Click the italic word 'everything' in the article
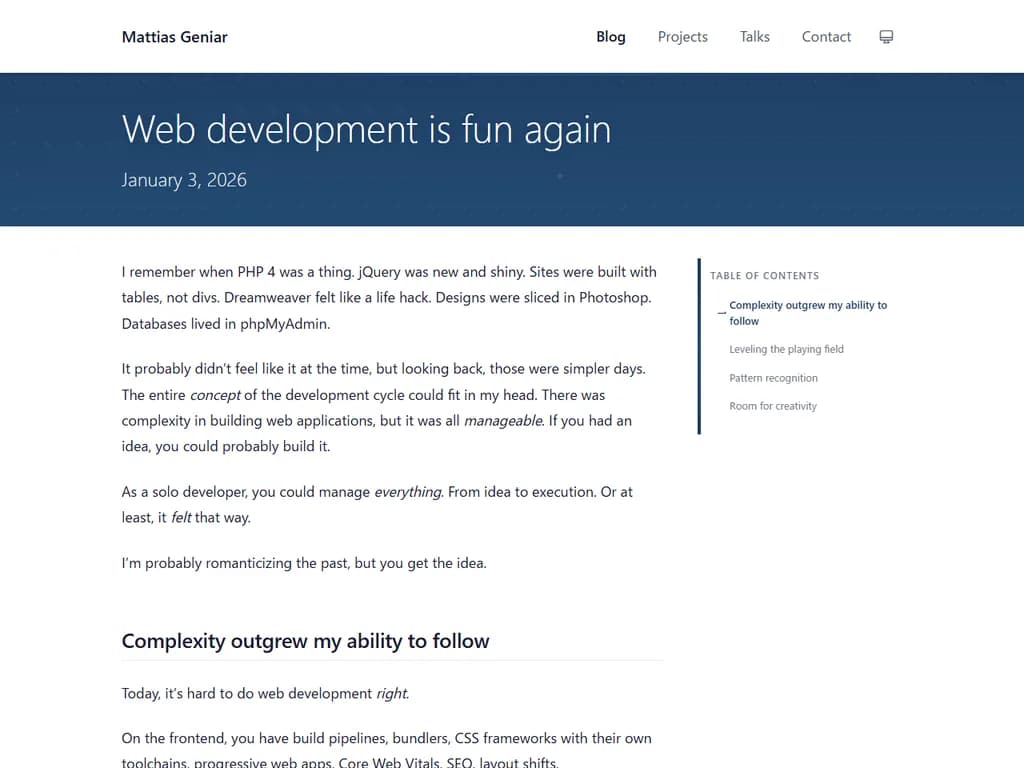 [x=407, y=492]
